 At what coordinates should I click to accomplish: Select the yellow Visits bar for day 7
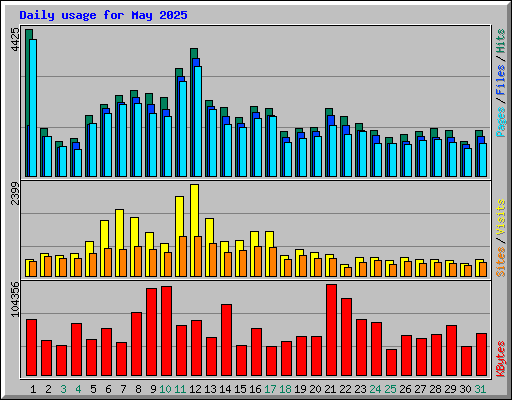coord(120,243)
